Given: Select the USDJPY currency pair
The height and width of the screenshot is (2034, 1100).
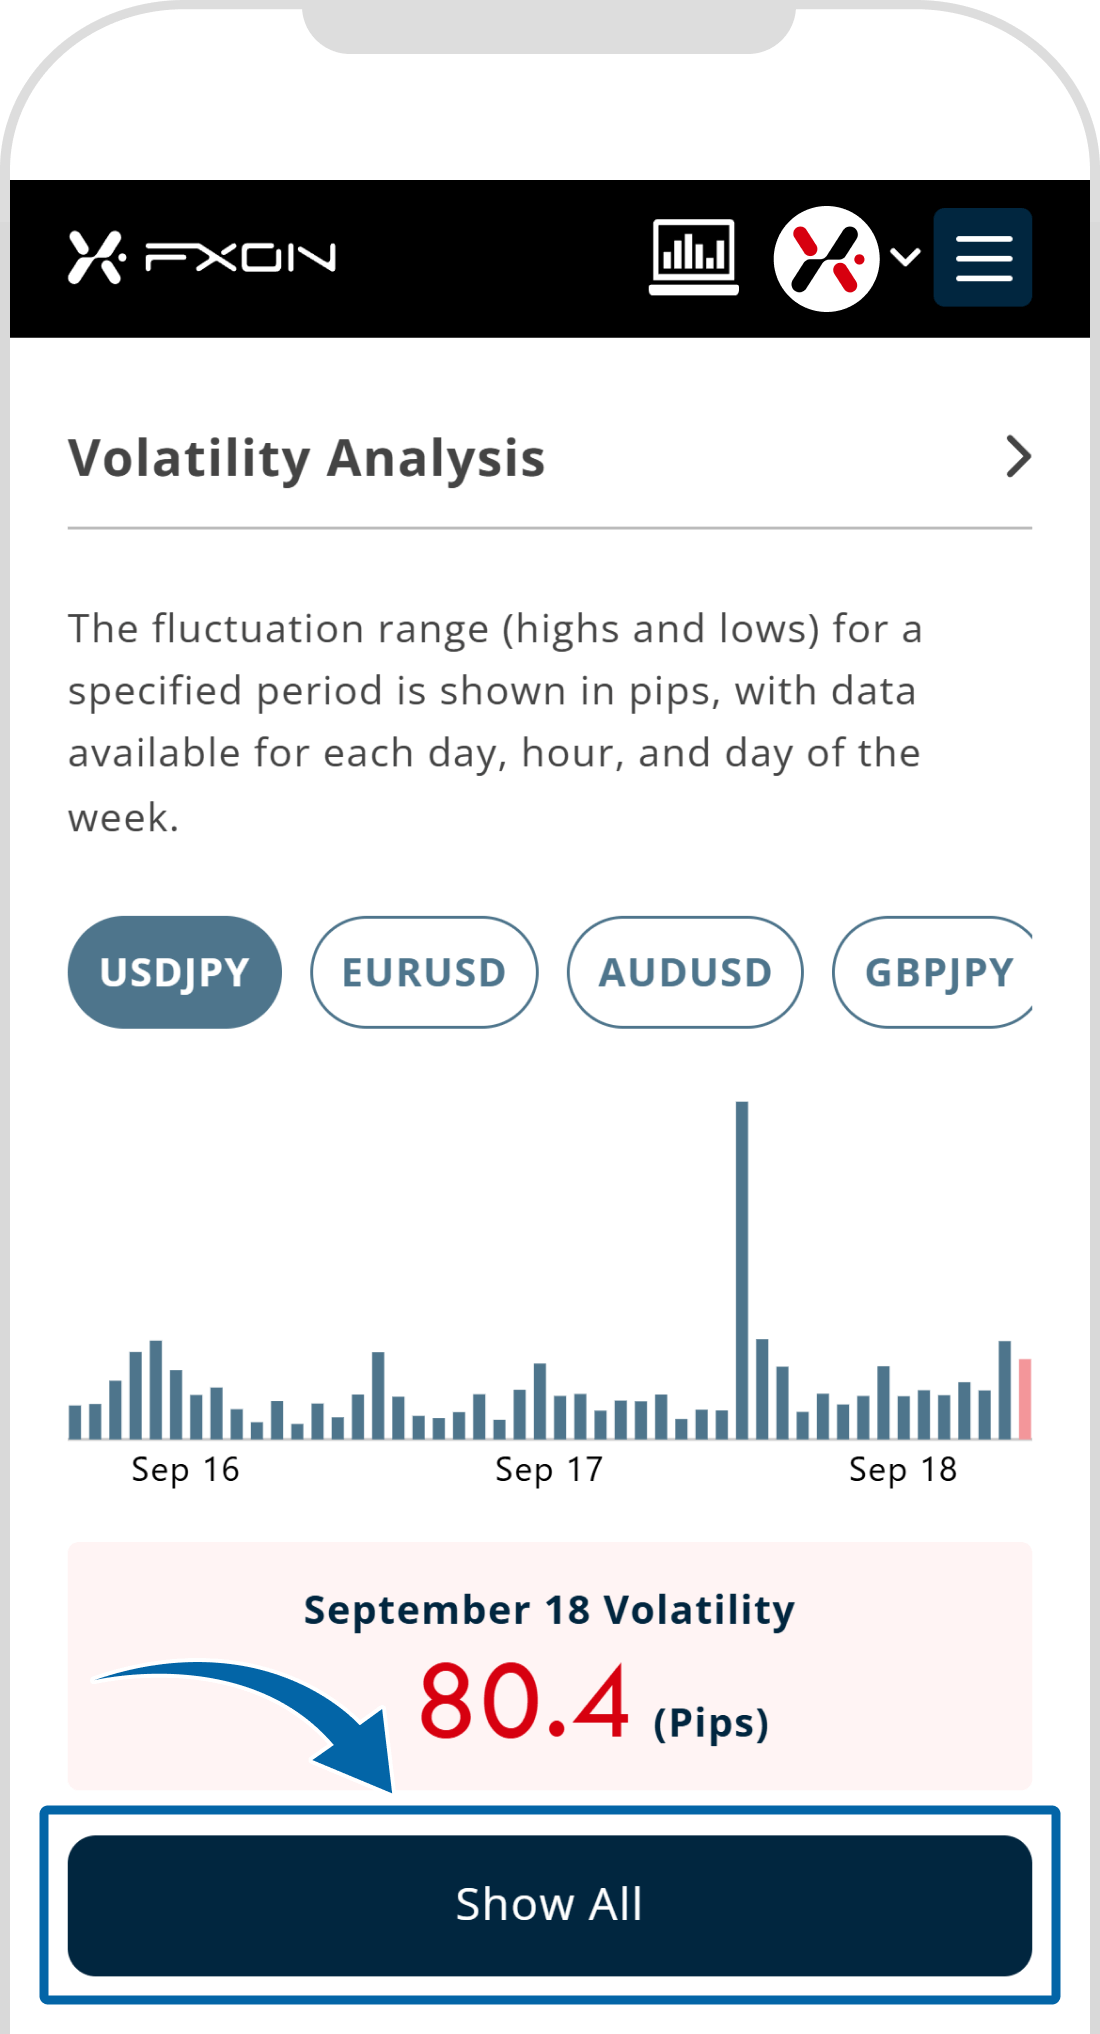Looking at the screenshot, I should 175,972.
